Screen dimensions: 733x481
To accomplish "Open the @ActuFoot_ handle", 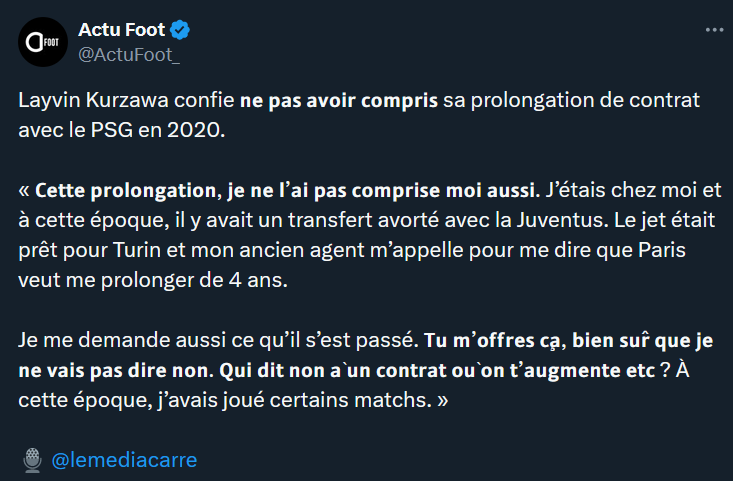I will [124, 53].
